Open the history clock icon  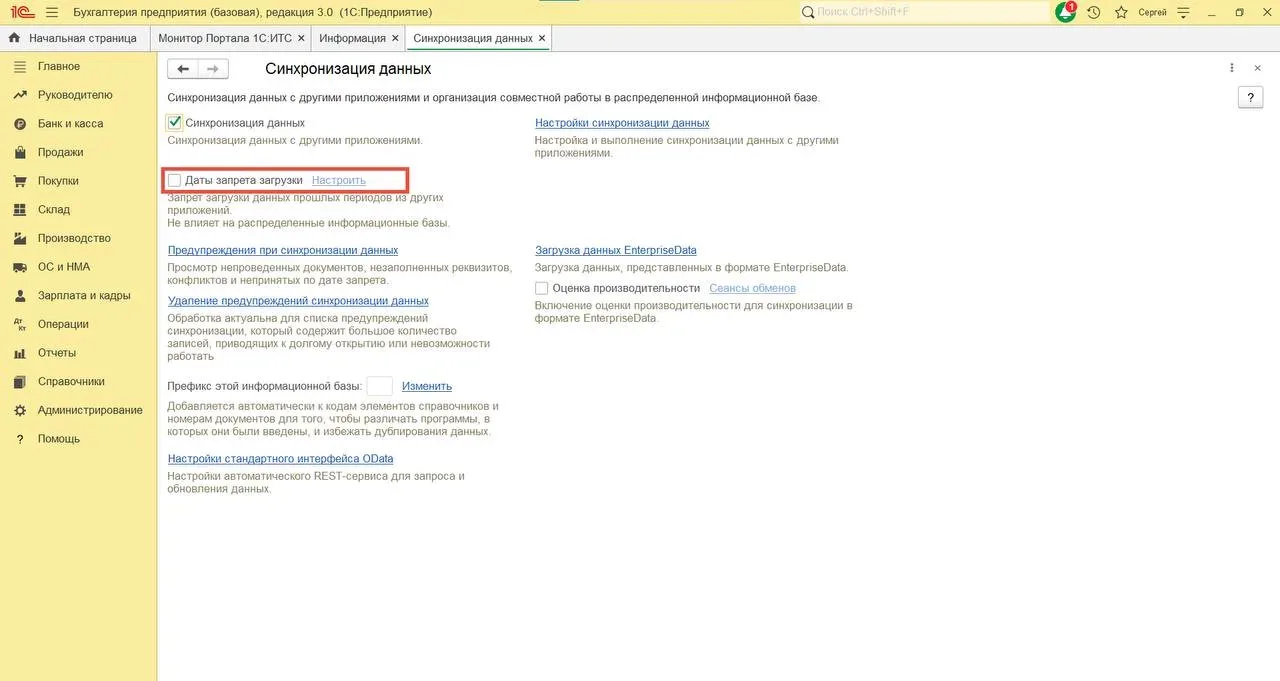[1094, 12]
